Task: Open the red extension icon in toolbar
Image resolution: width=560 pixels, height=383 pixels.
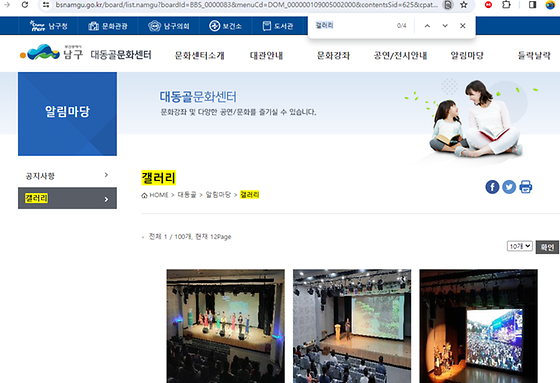Action: pyautogui.click(x=488, y=5)
